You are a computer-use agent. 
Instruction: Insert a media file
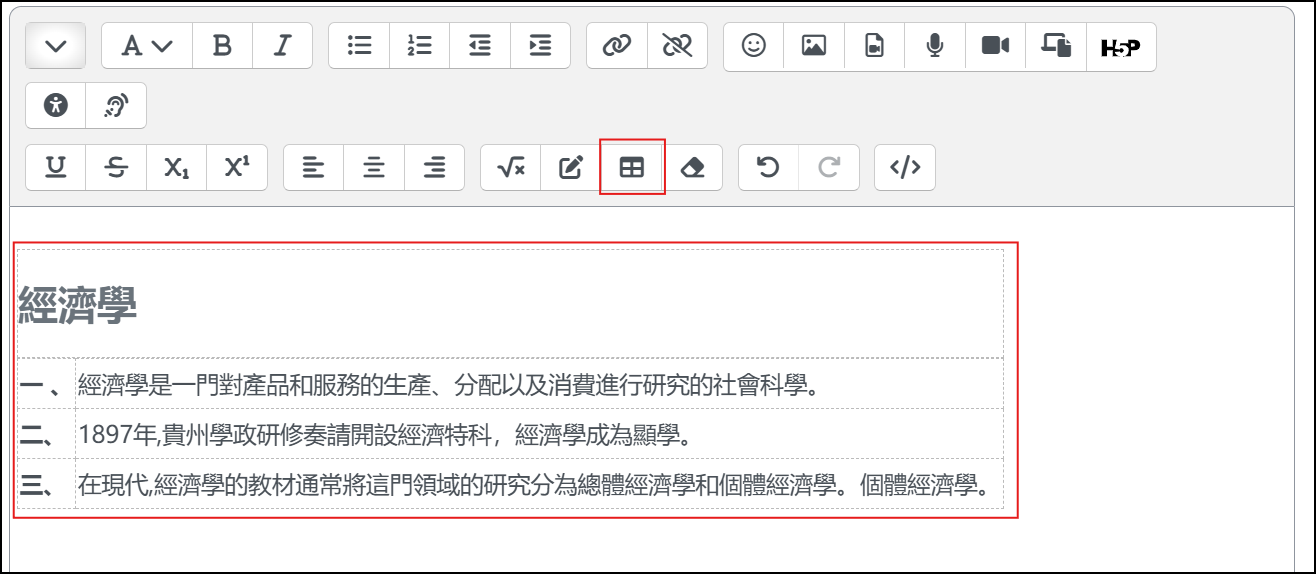pos(875,46)
